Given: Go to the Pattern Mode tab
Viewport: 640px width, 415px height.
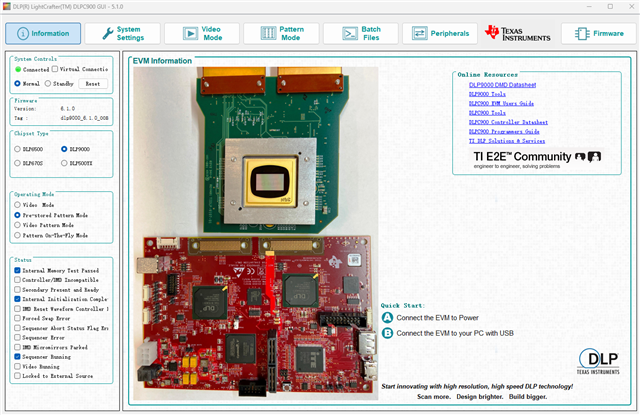Looking at the screenshot, I should click(281, 33).
